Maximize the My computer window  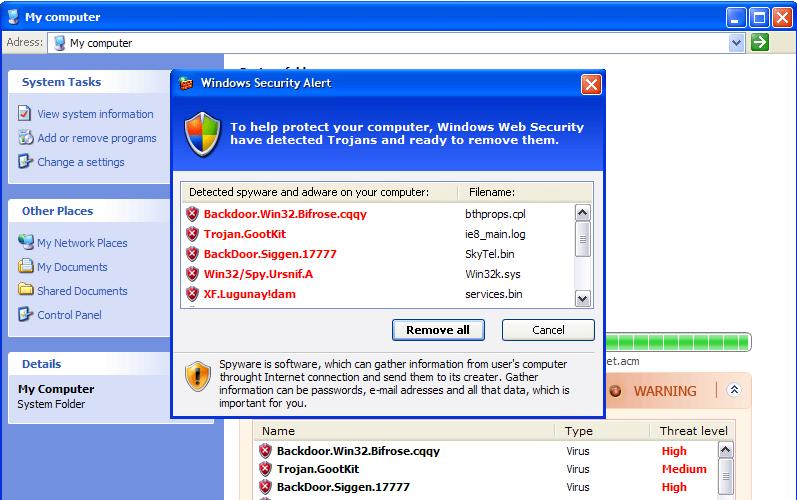click(x=759, y=18)
